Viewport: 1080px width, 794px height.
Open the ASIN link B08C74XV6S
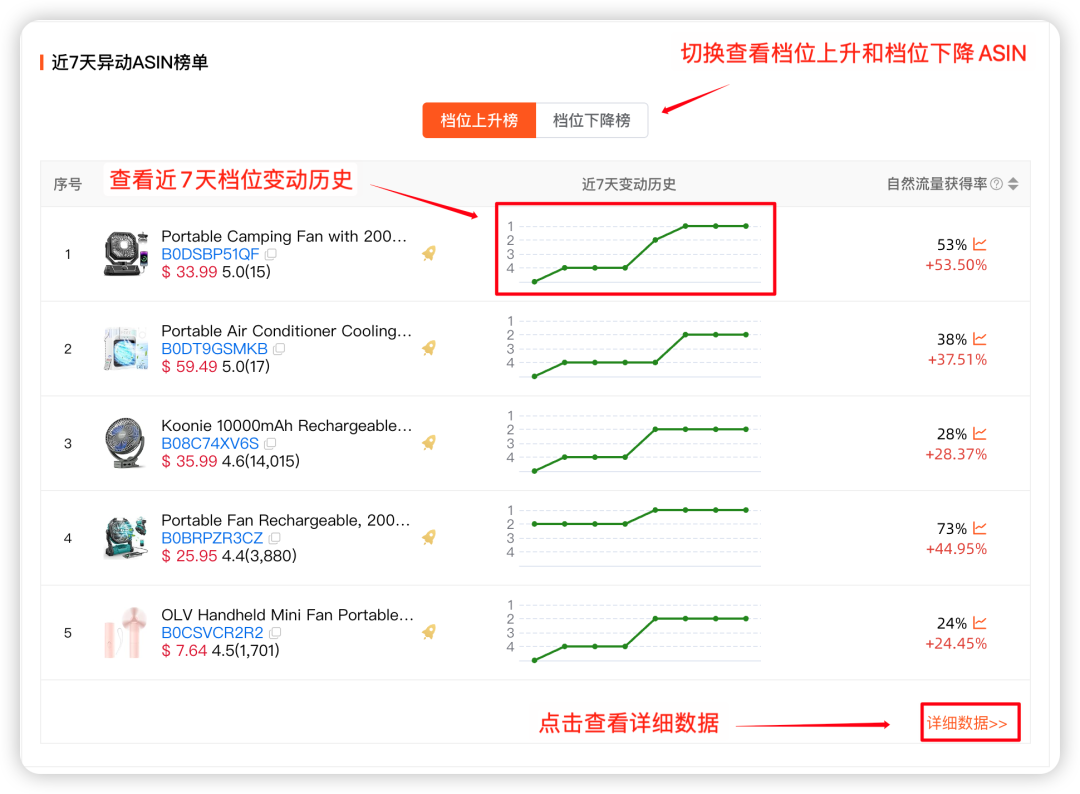pos(210,443)
